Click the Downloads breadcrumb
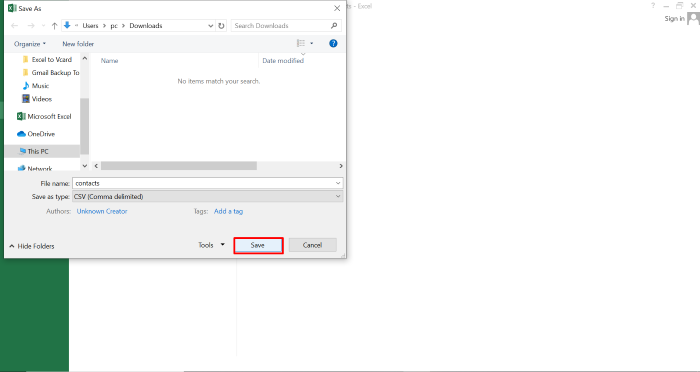 (x=146, y=26)
